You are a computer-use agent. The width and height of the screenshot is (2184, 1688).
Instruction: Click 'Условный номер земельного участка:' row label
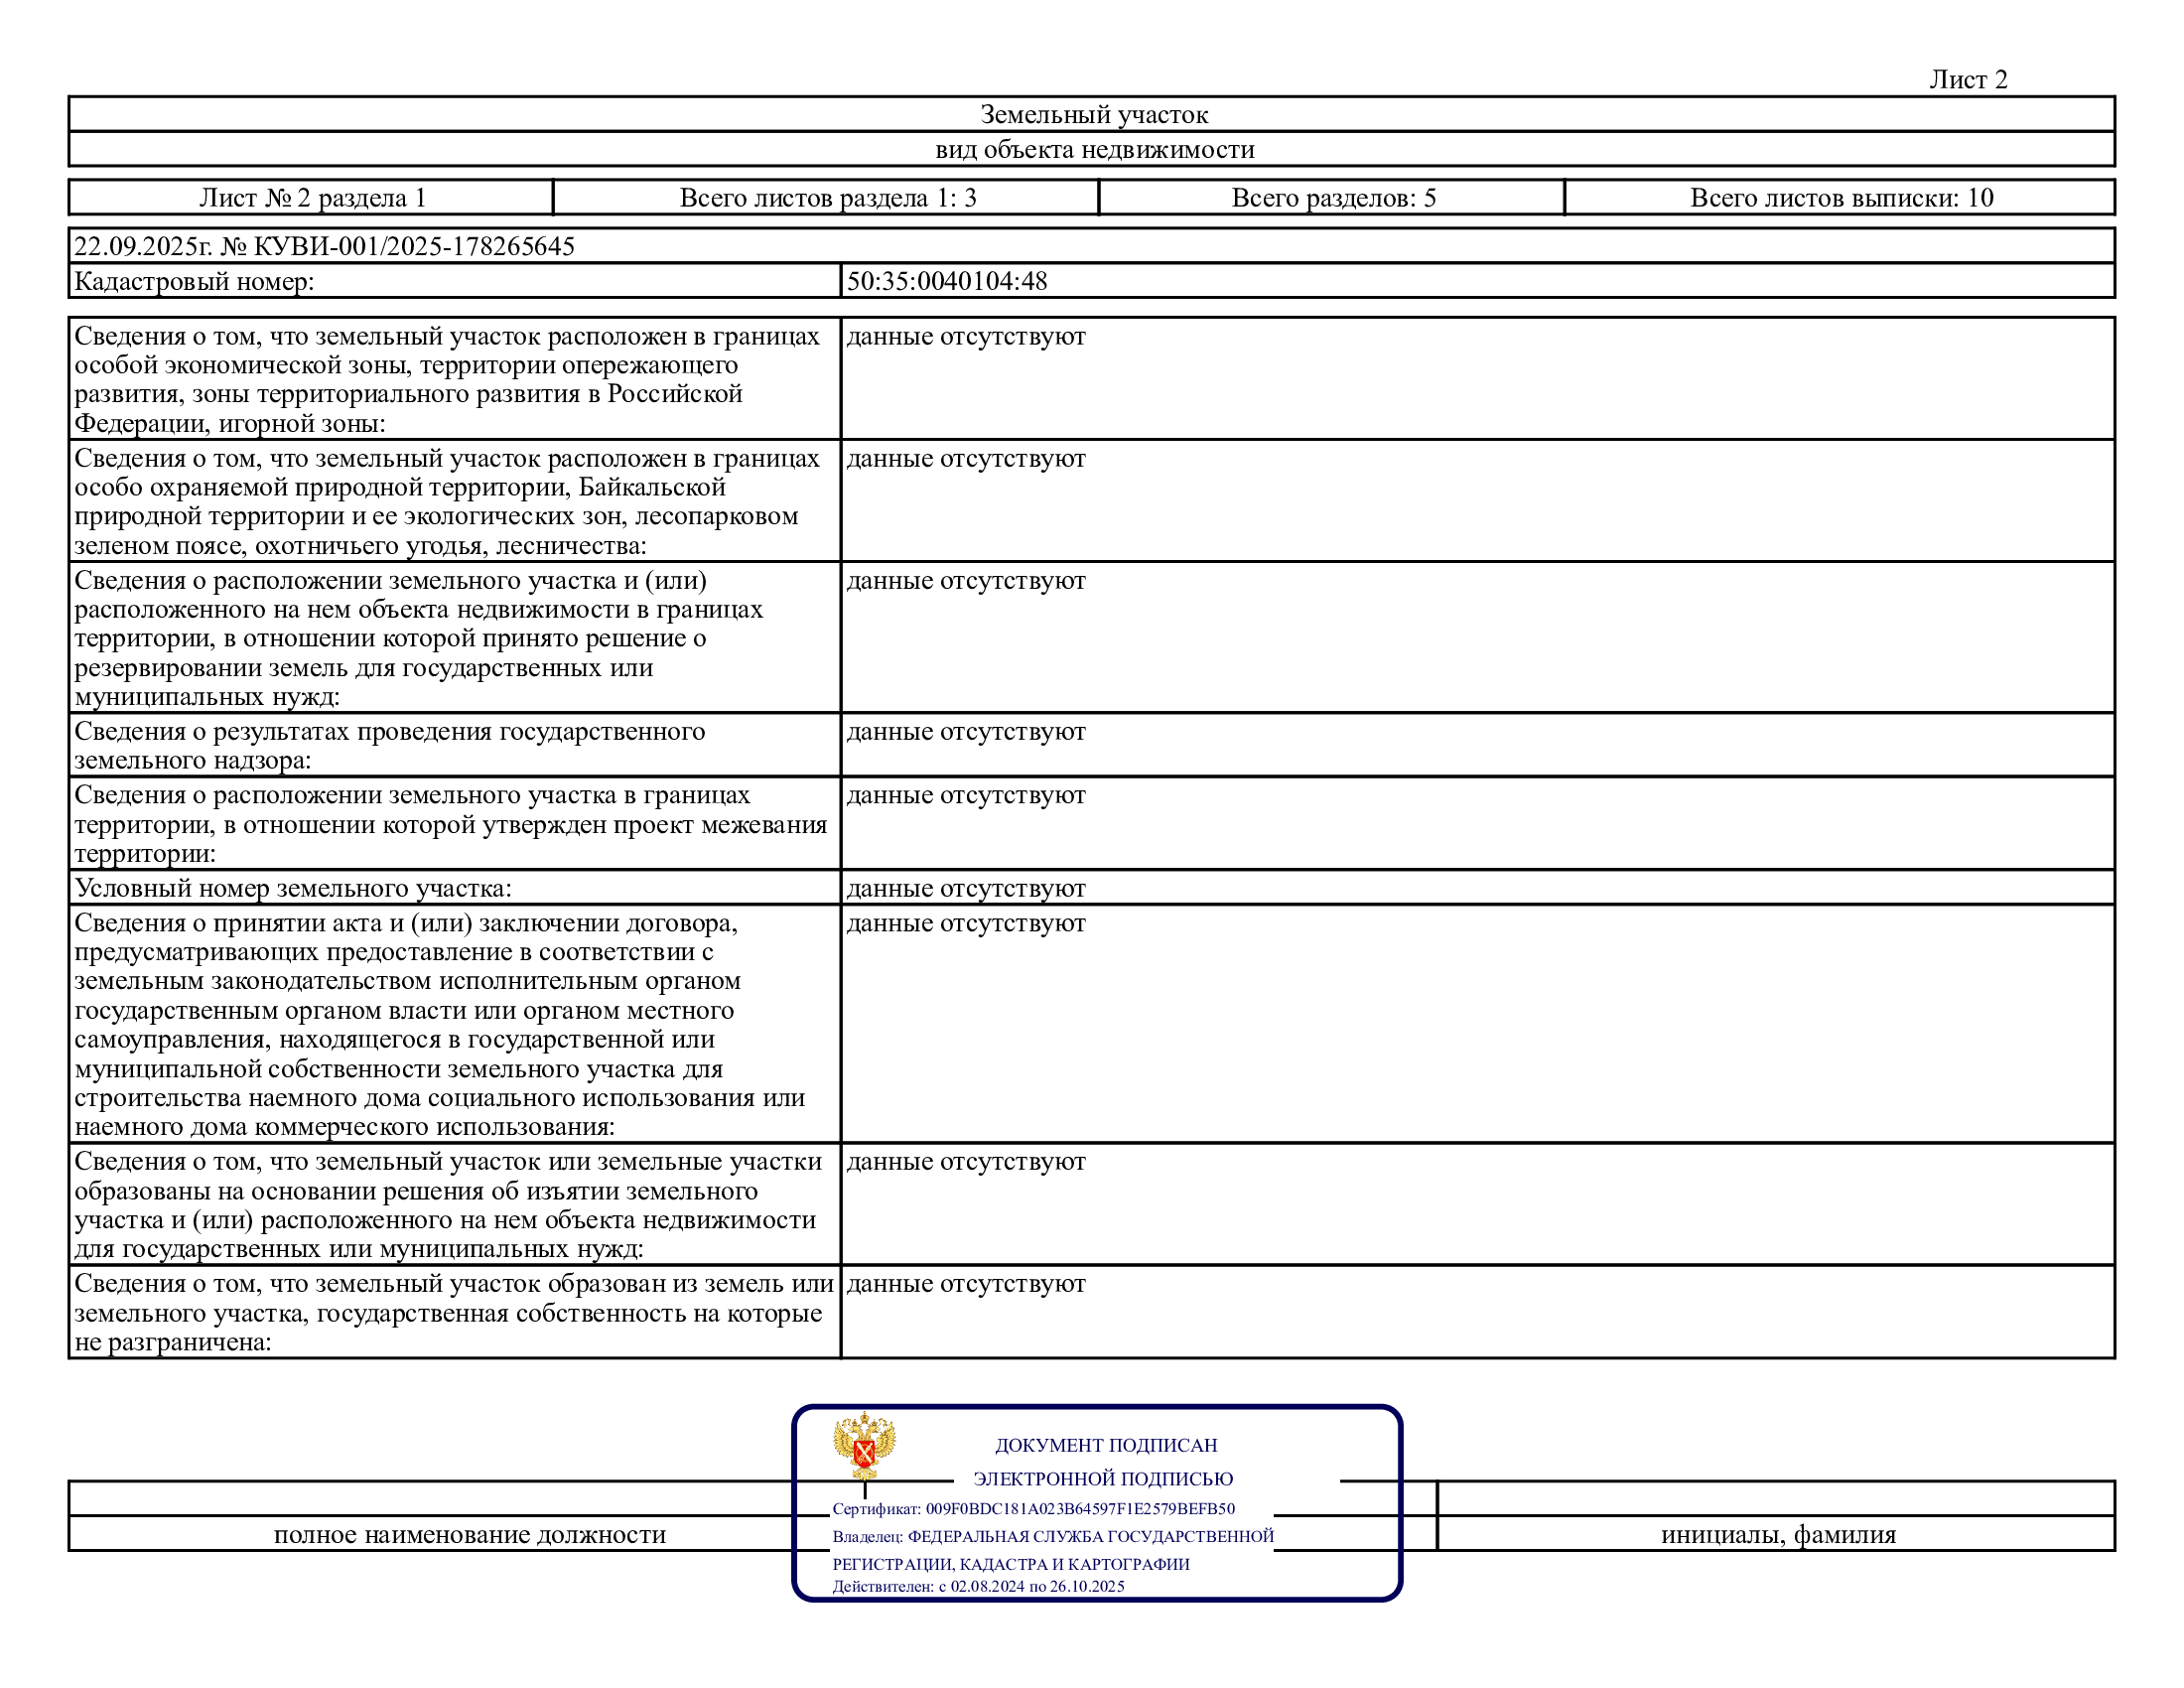coord(292,888)
